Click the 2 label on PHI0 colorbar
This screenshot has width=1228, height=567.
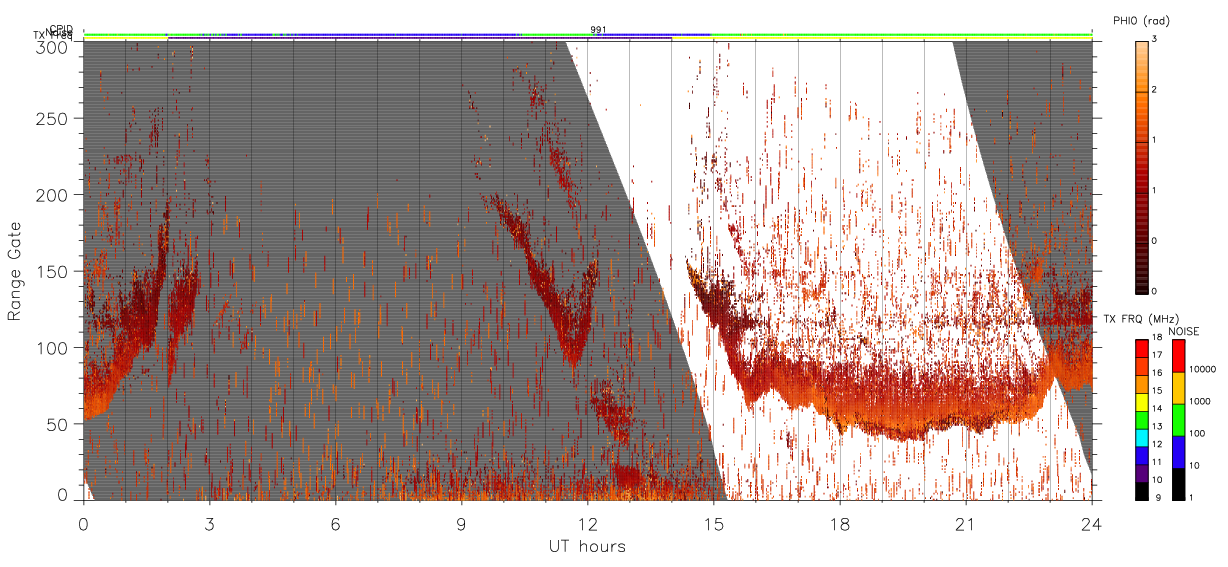1155,90
